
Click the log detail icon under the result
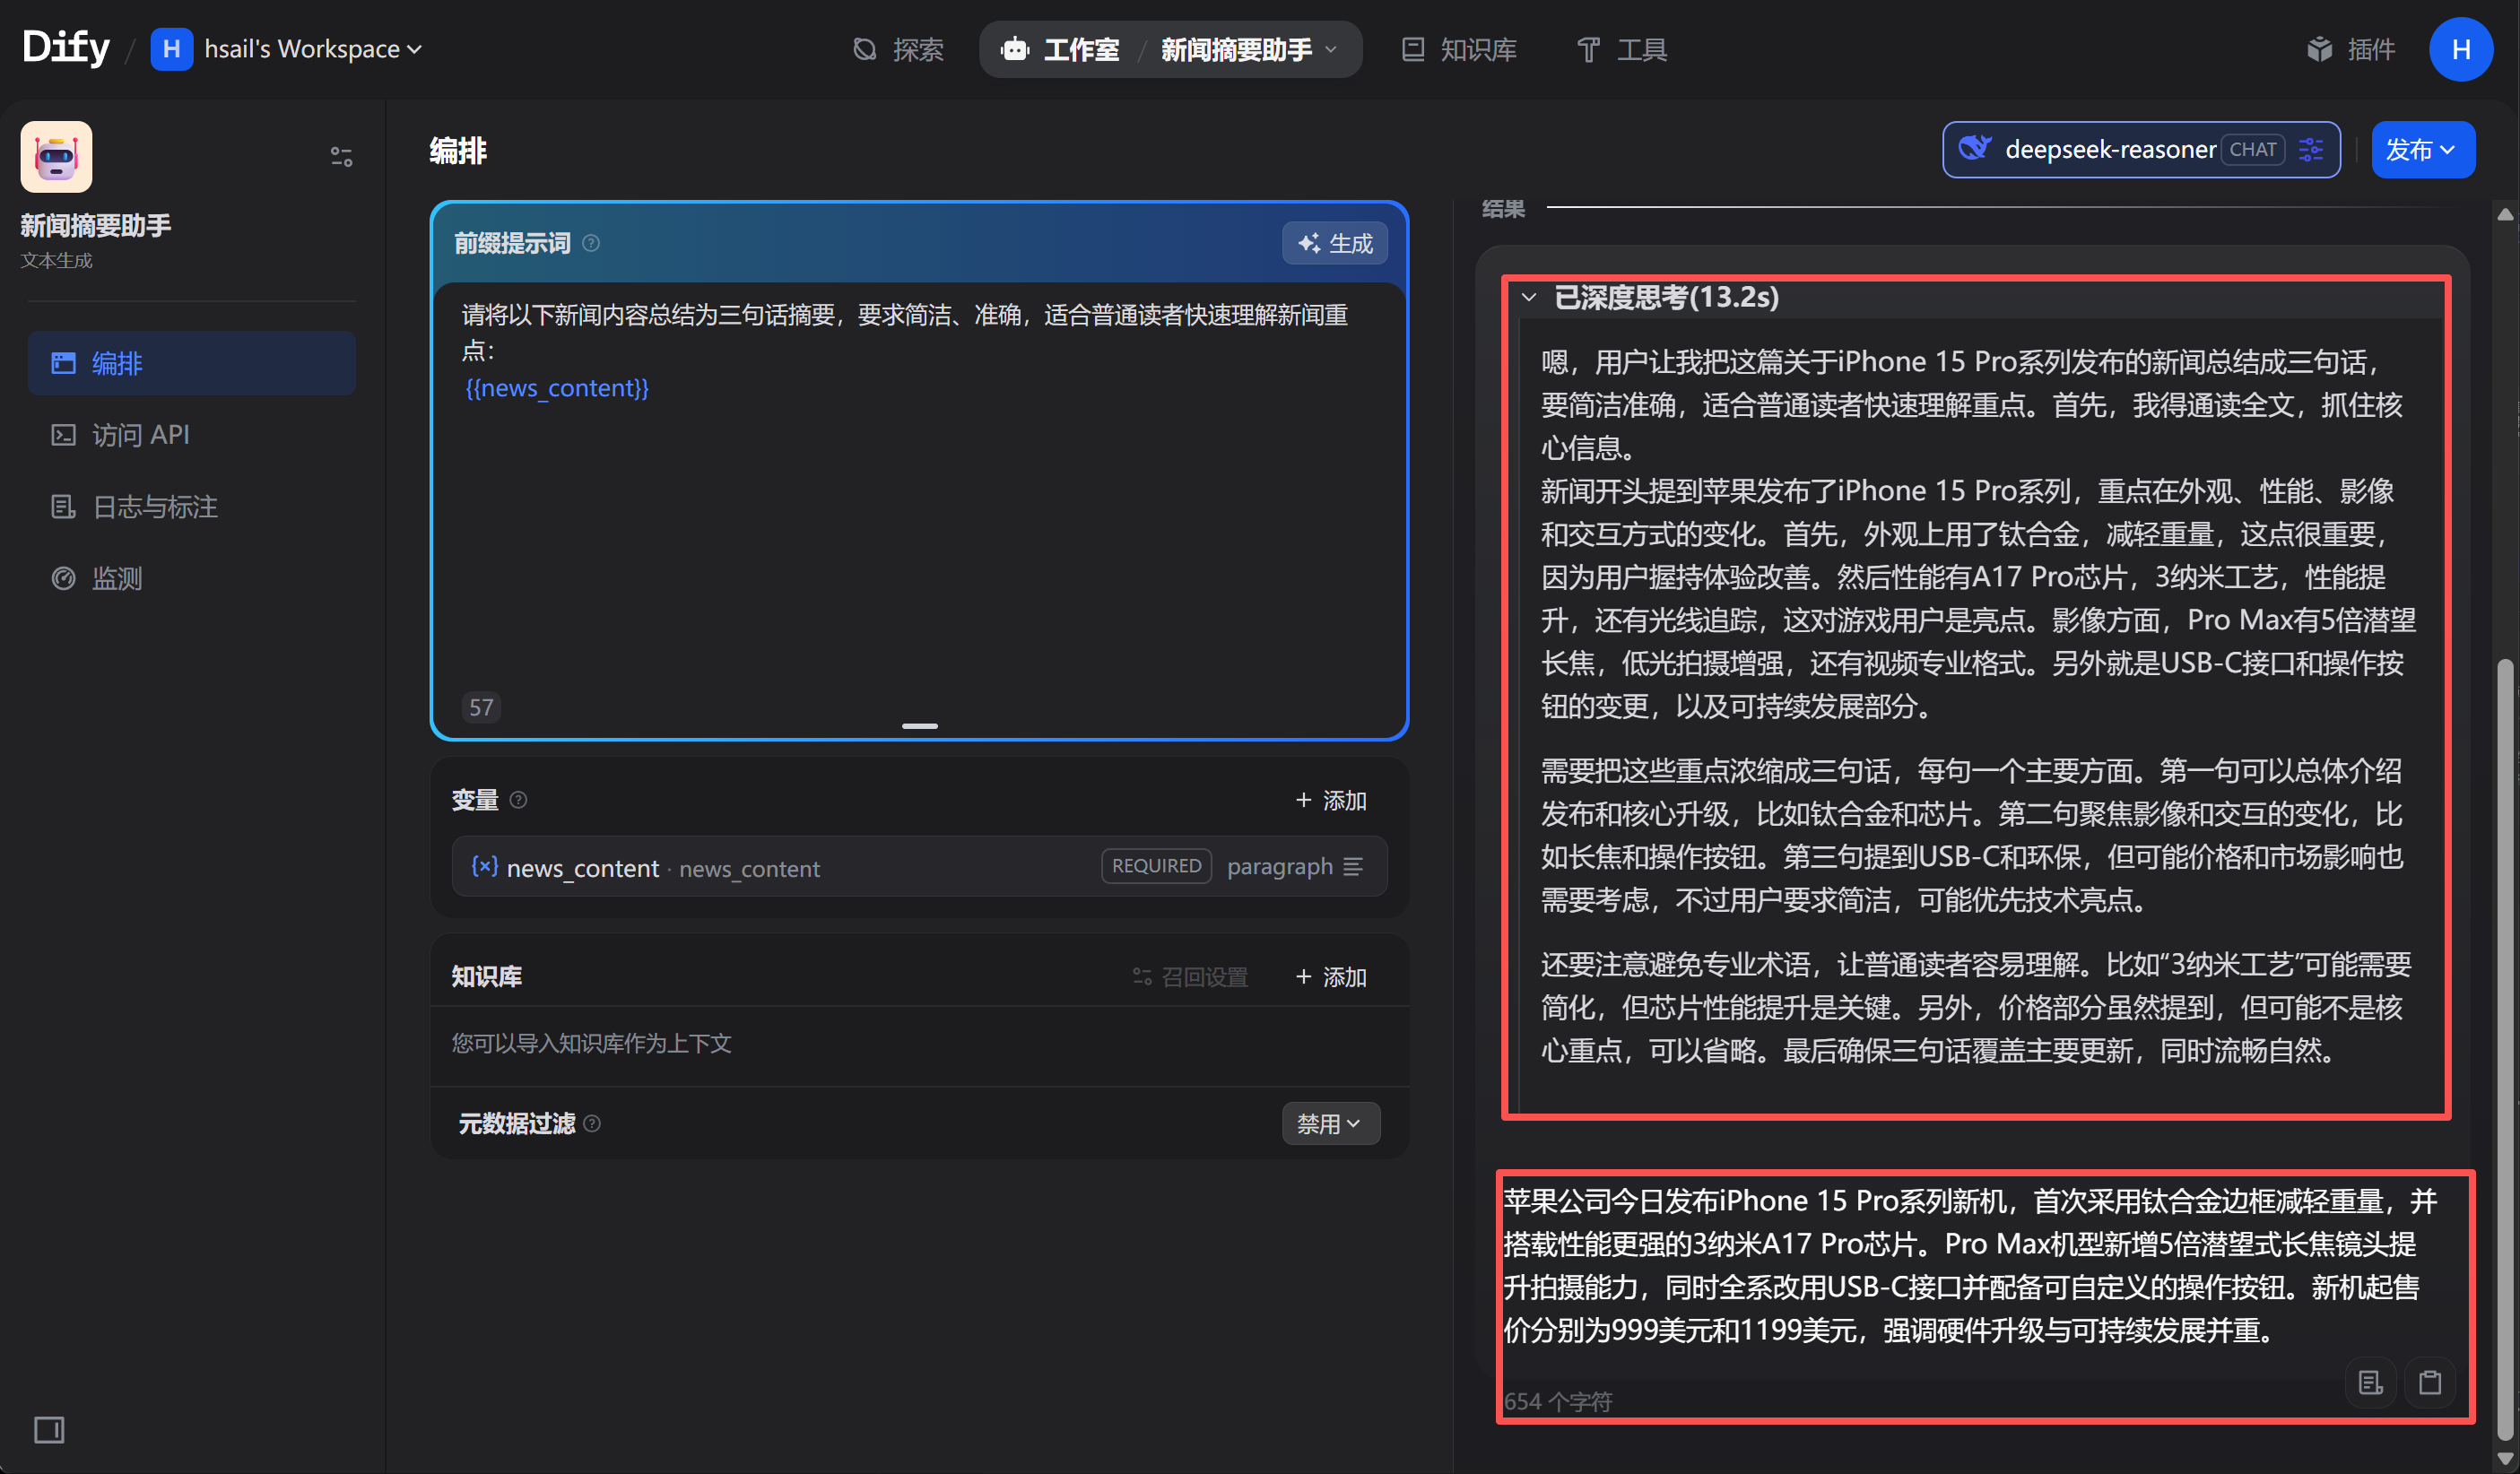(2370, 1383)
